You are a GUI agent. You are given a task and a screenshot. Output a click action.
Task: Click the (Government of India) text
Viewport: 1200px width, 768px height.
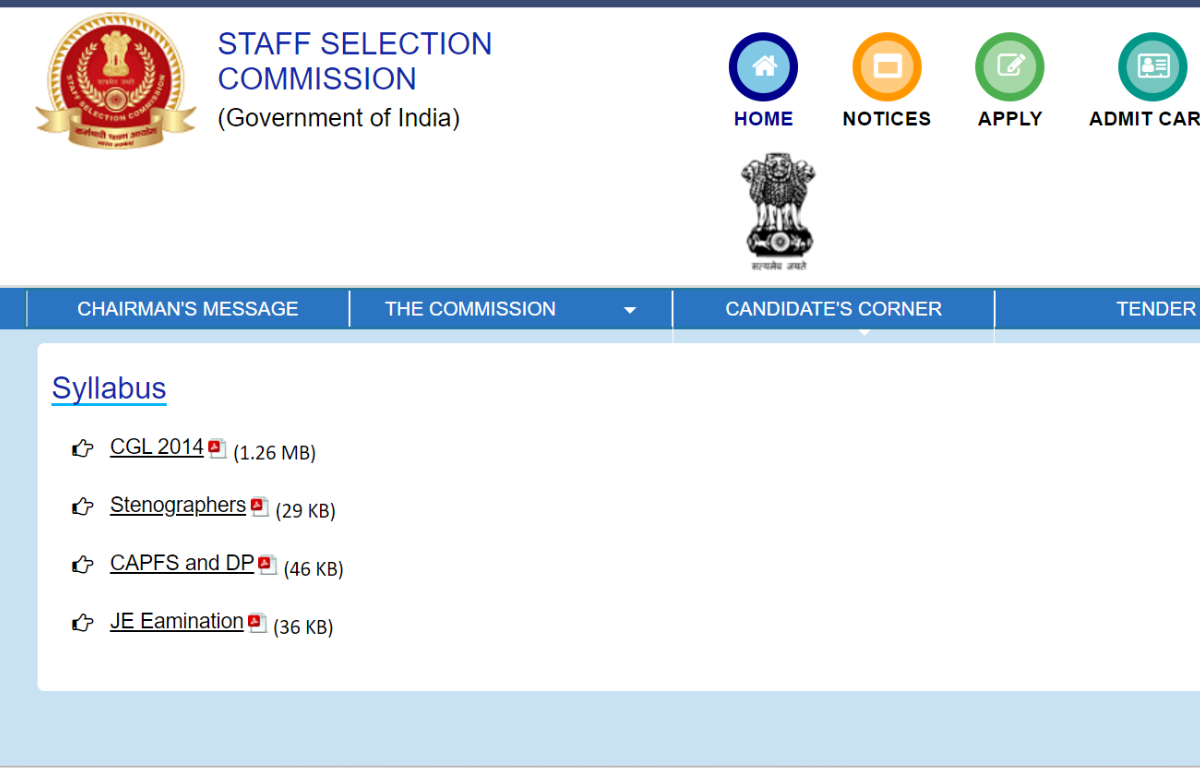tap(339, 118)
